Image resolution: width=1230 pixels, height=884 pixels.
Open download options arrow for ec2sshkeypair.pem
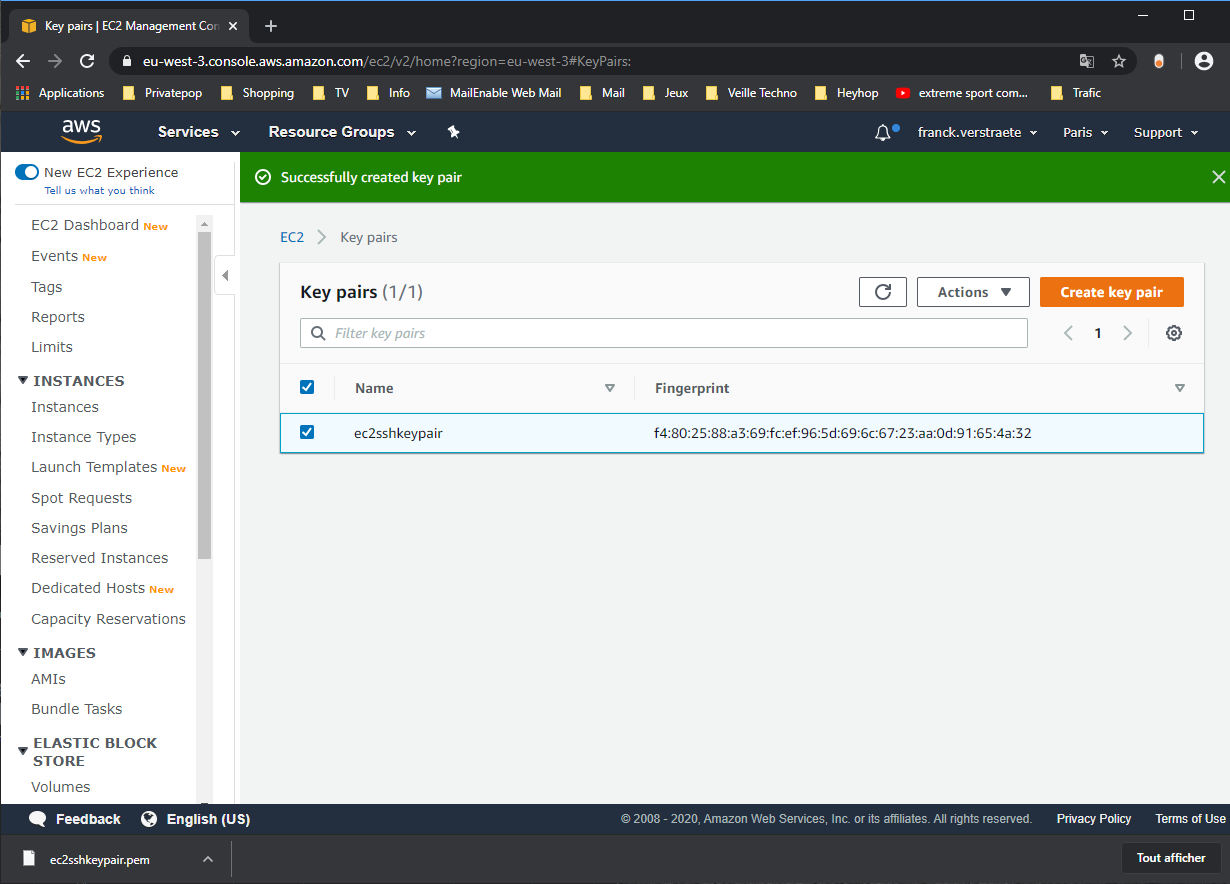[x=208, y=859]
